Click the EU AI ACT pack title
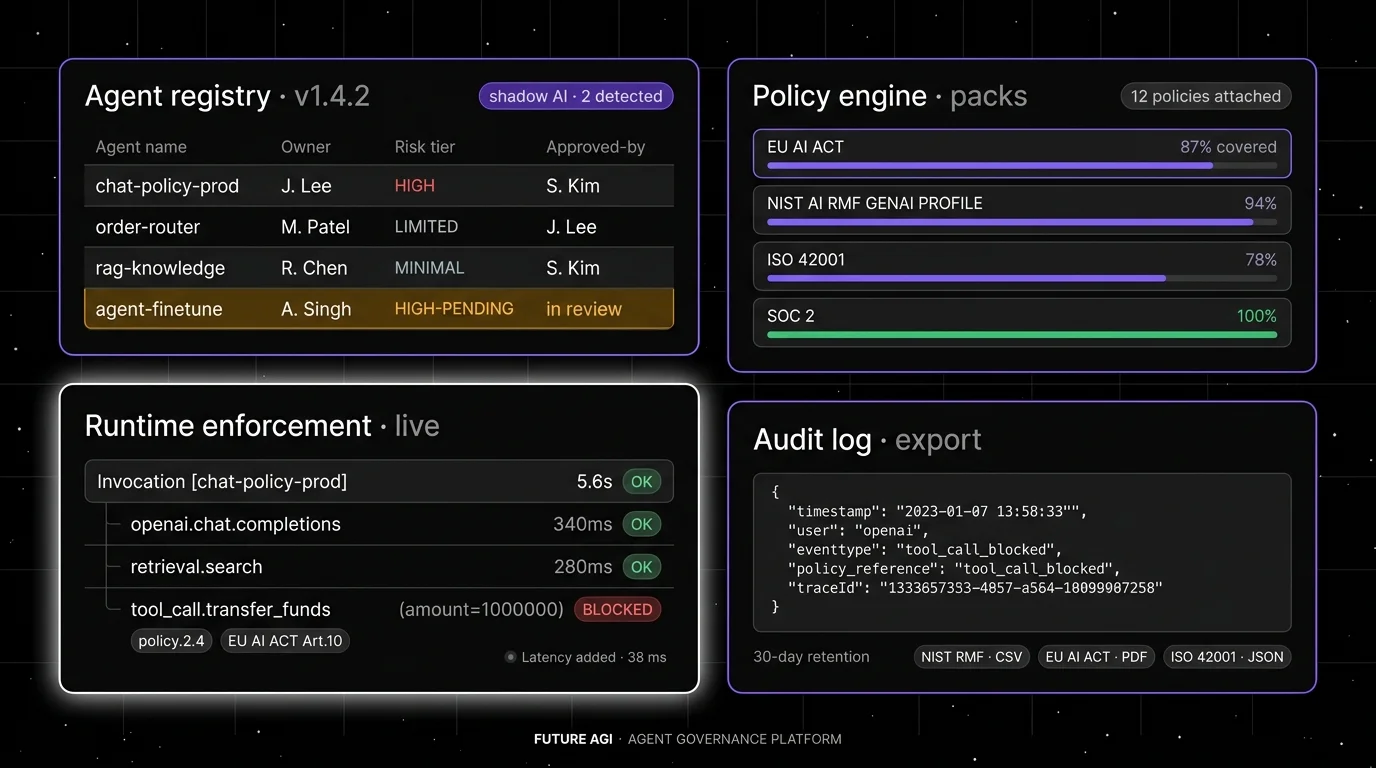The height and width of the screenshot is (768, 1376). 805,147
